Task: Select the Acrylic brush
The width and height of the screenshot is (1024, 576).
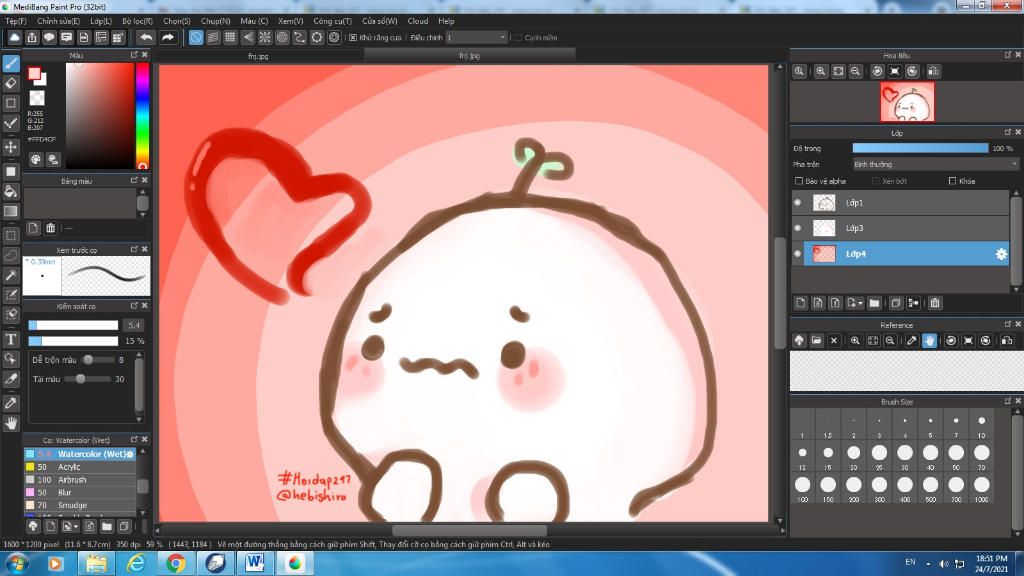Action: pos(80,467)
